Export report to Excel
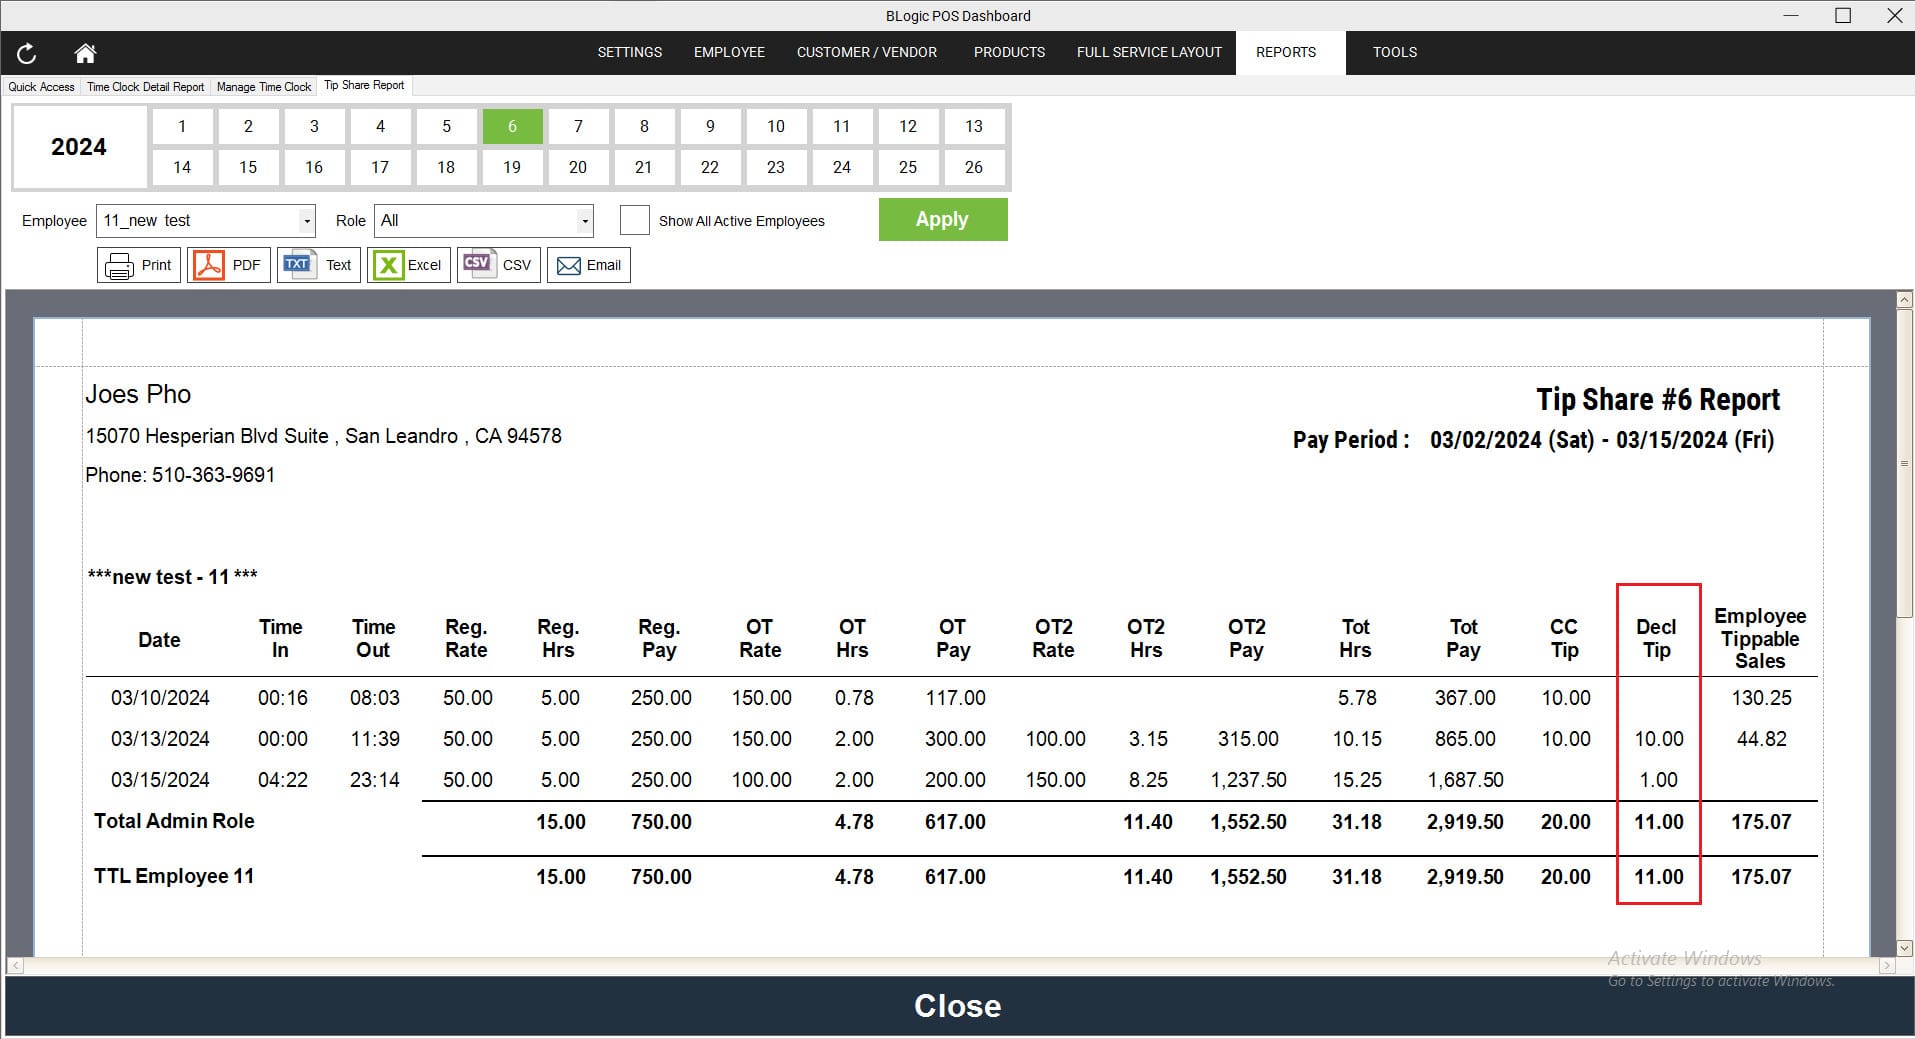The height and width of the screenshot is (1039, 1915). [408, 265]
